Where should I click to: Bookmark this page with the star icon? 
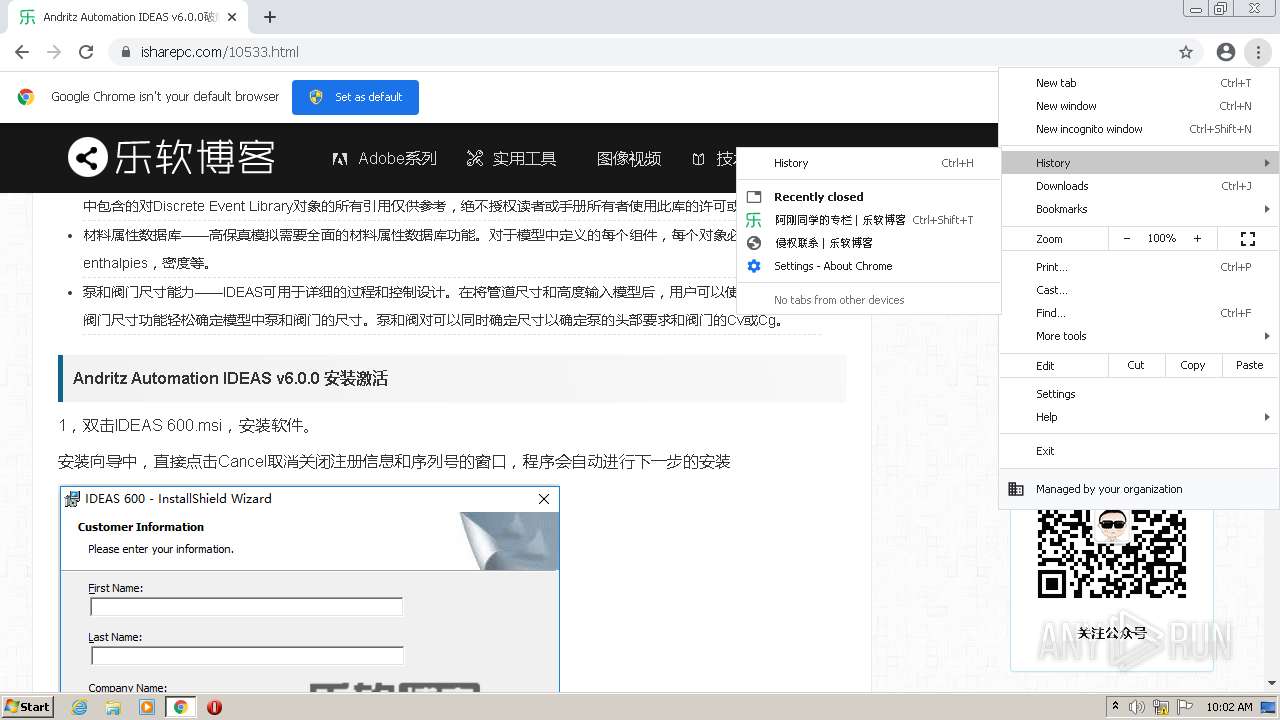(x=1186, y=52)
